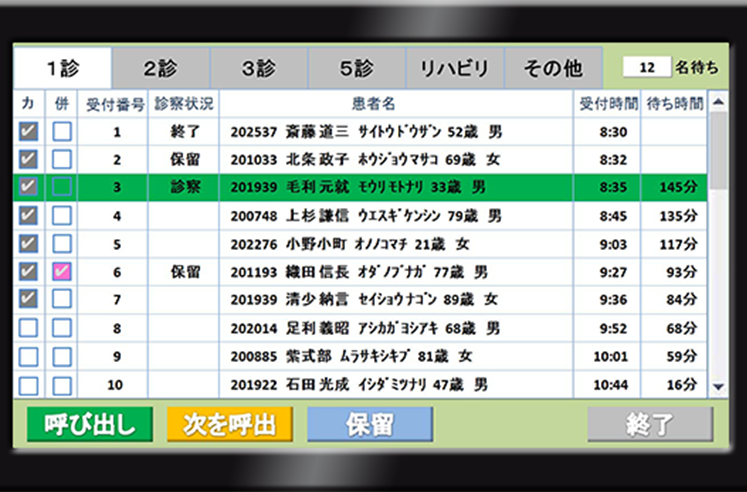Click the gray 終了 button
The width and height of the screenshot is (747, 492).
tap(650, 424)
